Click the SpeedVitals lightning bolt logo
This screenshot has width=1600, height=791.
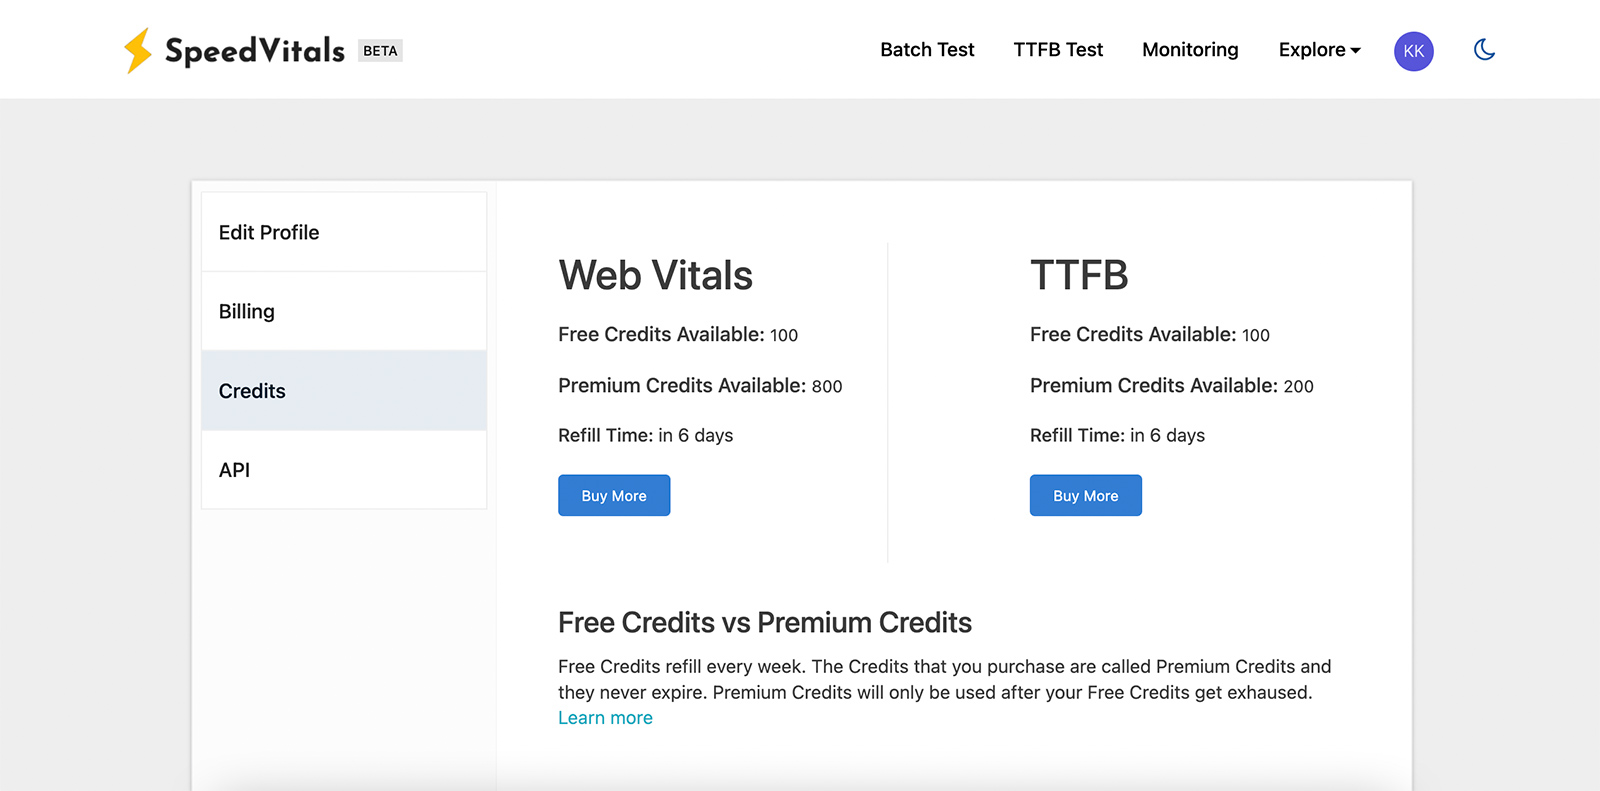tap(137, 50)
